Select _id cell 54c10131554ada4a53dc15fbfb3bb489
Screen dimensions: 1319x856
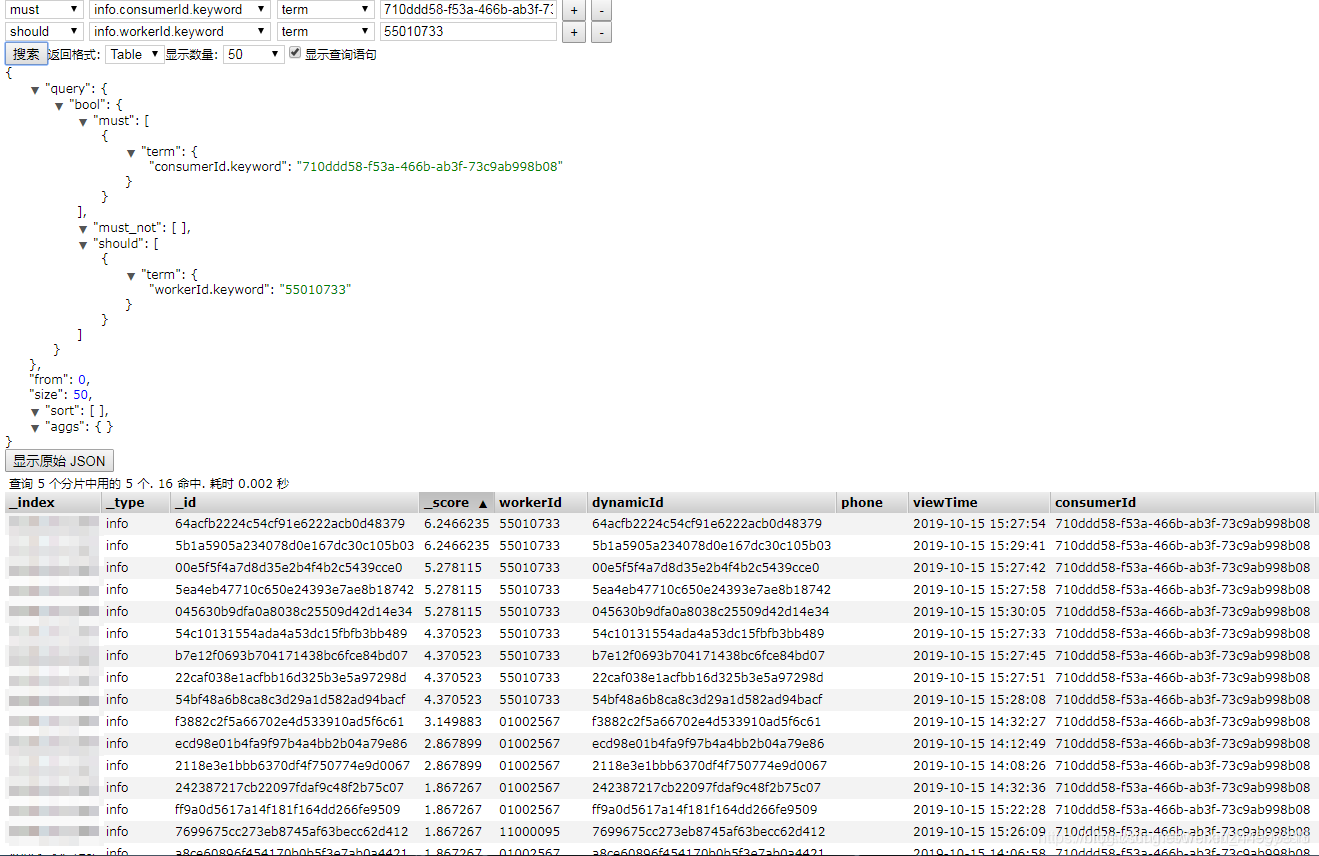(291, 633)
